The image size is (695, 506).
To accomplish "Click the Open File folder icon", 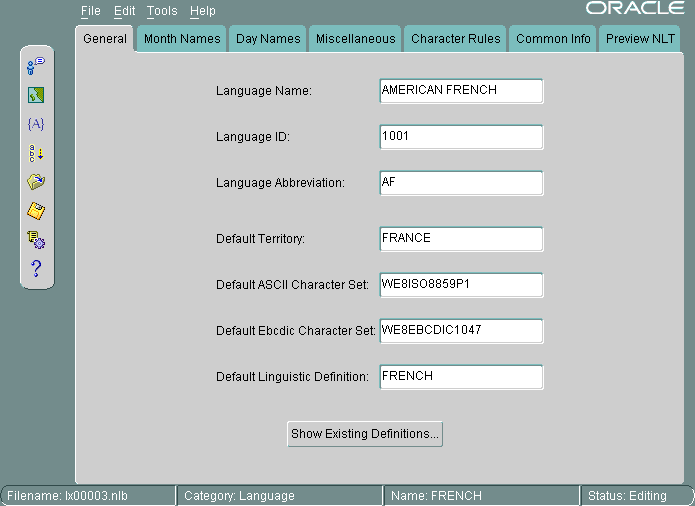I will pyautogui.click(x=36, y=182).
